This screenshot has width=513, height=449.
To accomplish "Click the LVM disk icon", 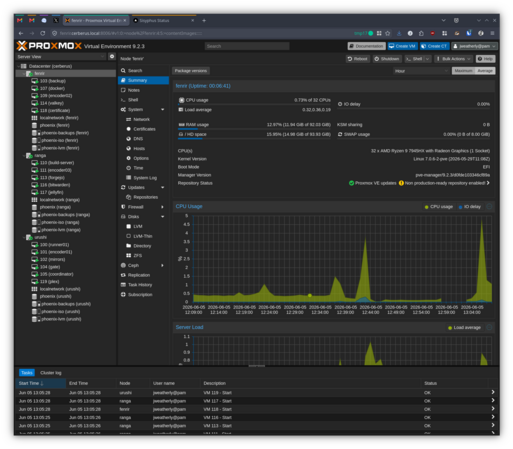I will (128, 226).
